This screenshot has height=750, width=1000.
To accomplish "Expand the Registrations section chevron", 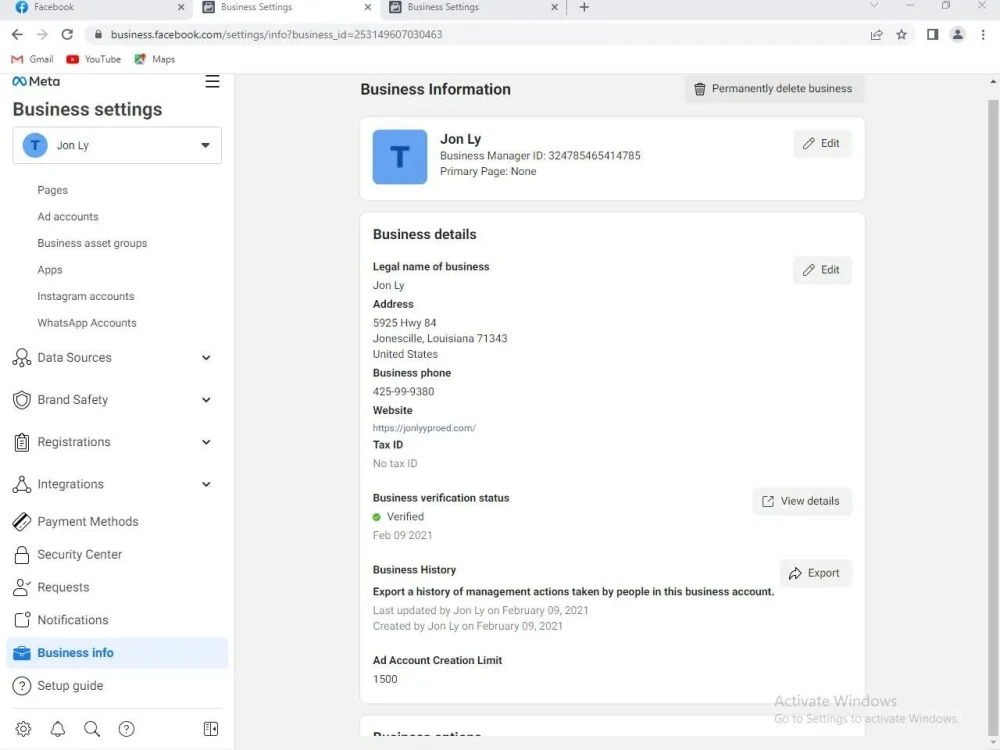I will click(x=206, y=442).
